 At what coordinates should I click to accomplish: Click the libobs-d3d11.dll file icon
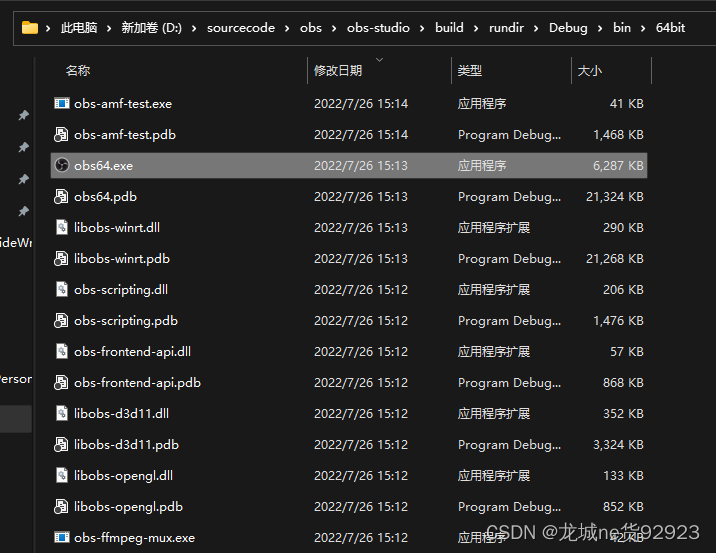click(x=62, y=413)
